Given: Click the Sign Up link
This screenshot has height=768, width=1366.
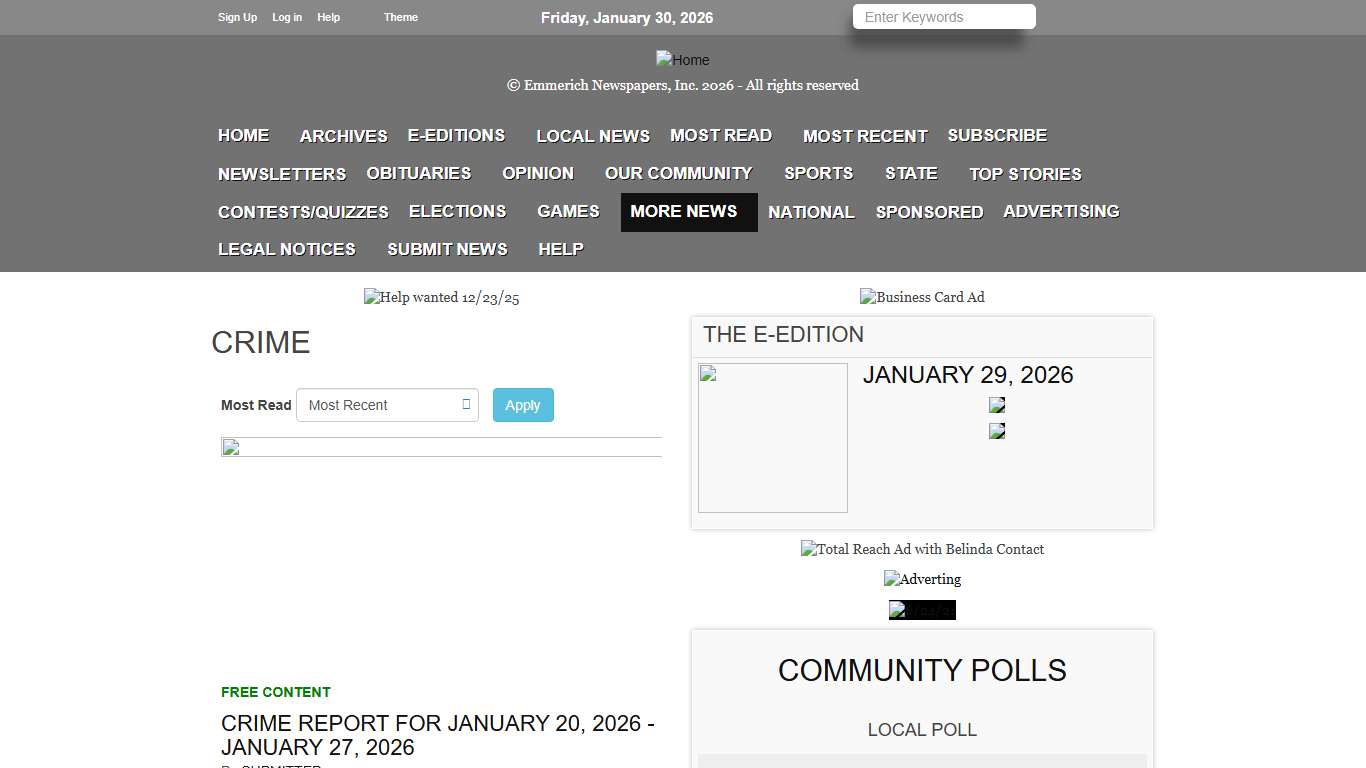Looking at the screenshot, I should click(237, 17).
